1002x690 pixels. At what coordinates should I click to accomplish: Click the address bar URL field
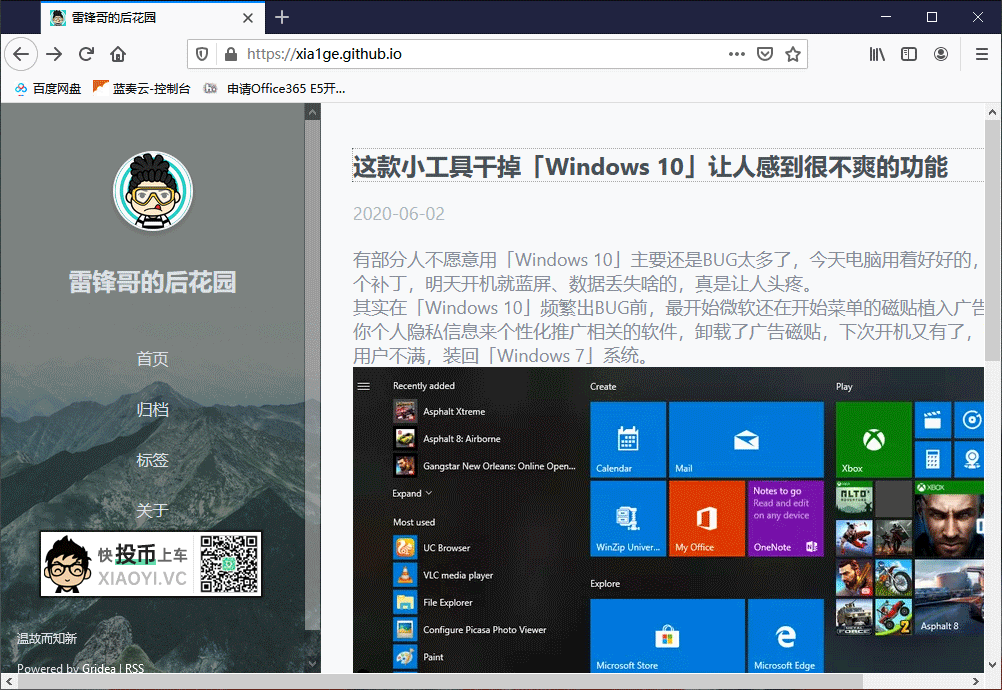486,54
